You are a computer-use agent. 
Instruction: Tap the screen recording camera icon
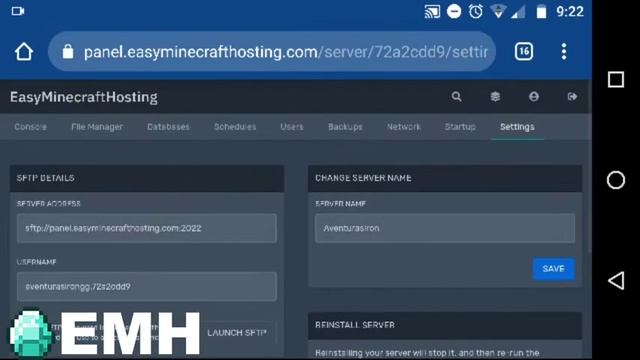pyautogui.click(x=18, y=11)
